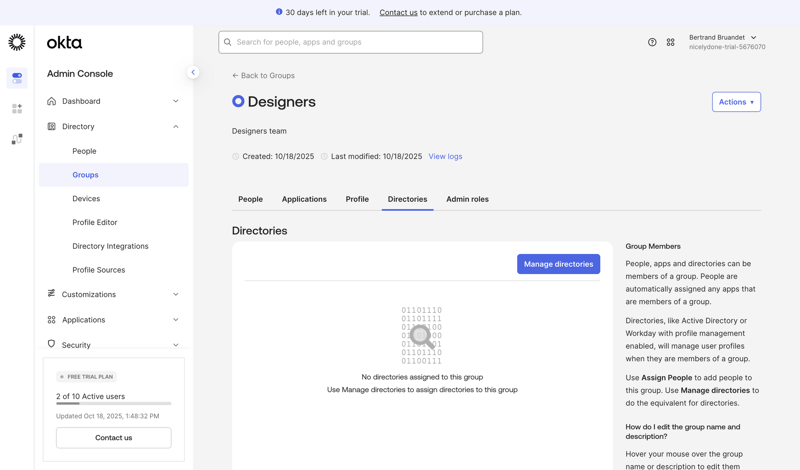Click the Designers group circle icon
This screenshot has height=470, width=800.
click(x=238, y=101)
